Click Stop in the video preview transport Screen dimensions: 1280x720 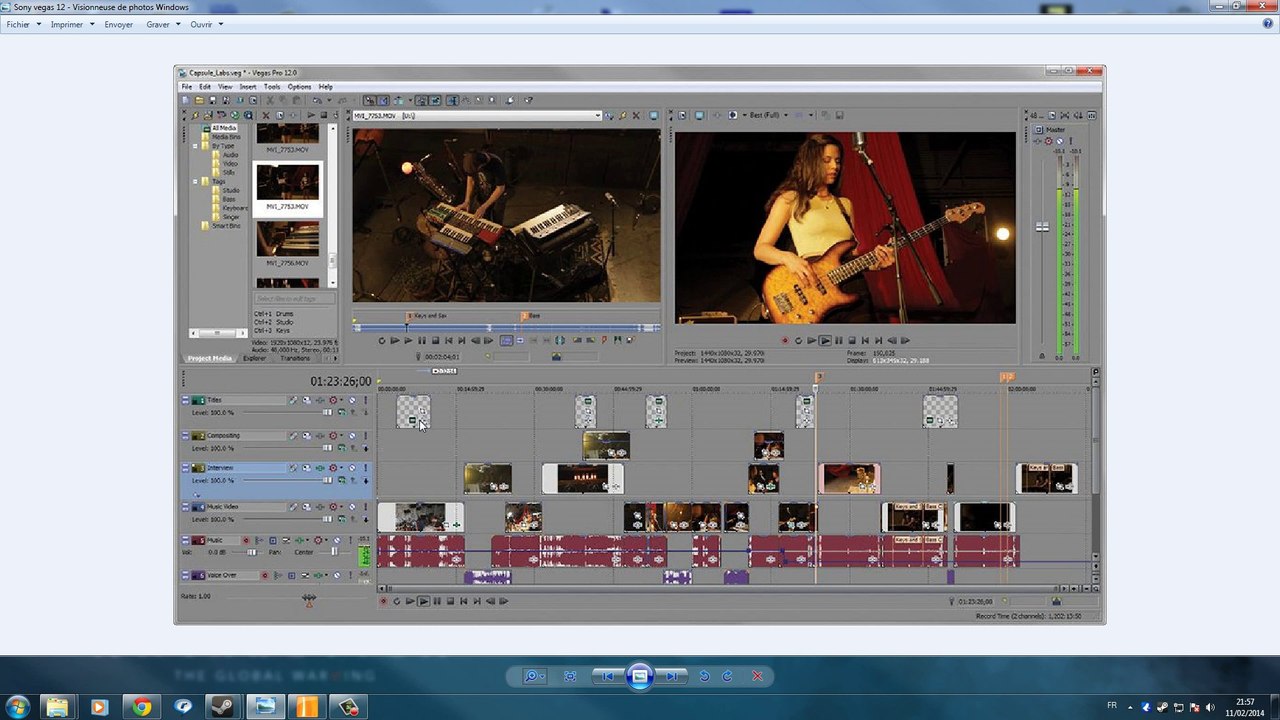tap(851, 341)
